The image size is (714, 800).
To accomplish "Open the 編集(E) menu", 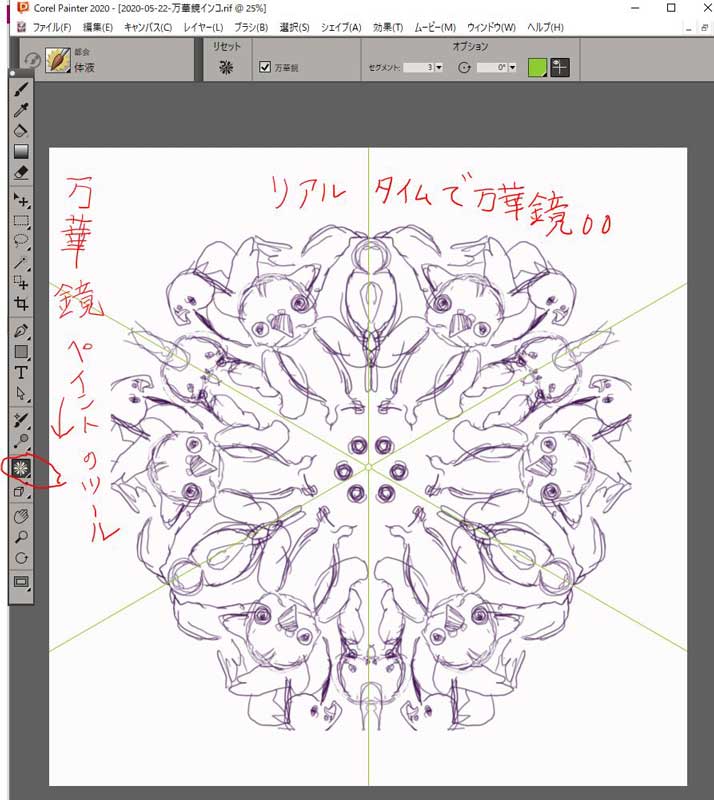I will (x=97, y=28).
